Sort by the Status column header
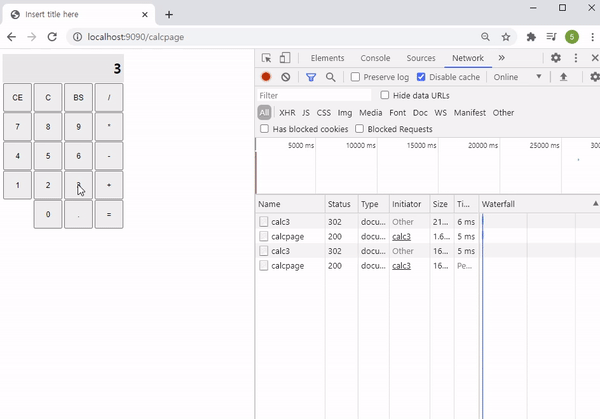Viewport: 600px width, 419px height. pos(341,204)
